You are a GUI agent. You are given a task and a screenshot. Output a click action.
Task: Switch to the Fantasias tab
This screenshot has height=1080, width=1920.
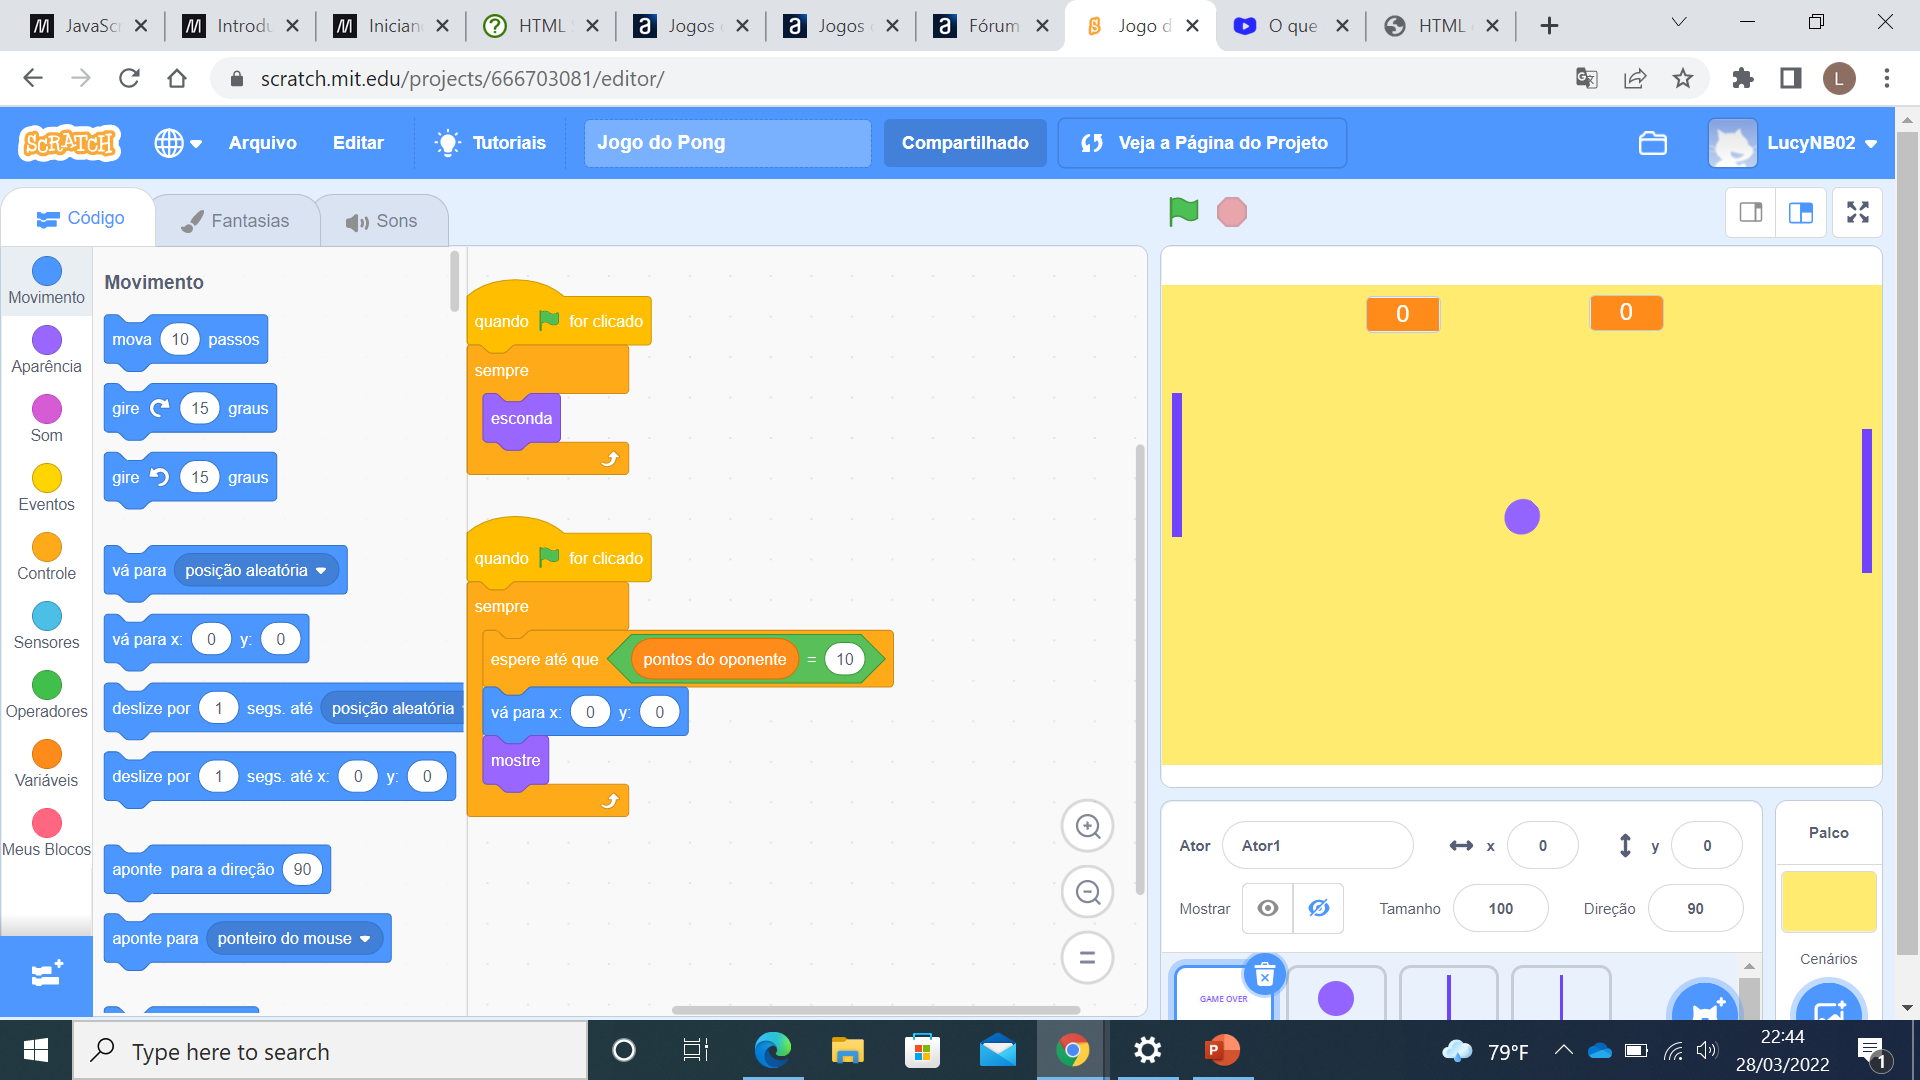tap(236, 220)
